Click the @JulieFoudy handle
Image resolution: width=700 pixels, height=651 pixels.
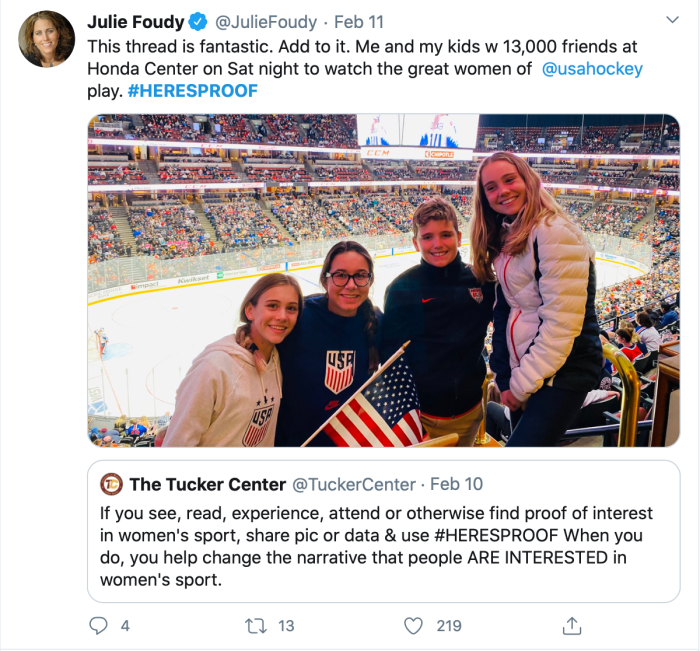pos(260,21)
